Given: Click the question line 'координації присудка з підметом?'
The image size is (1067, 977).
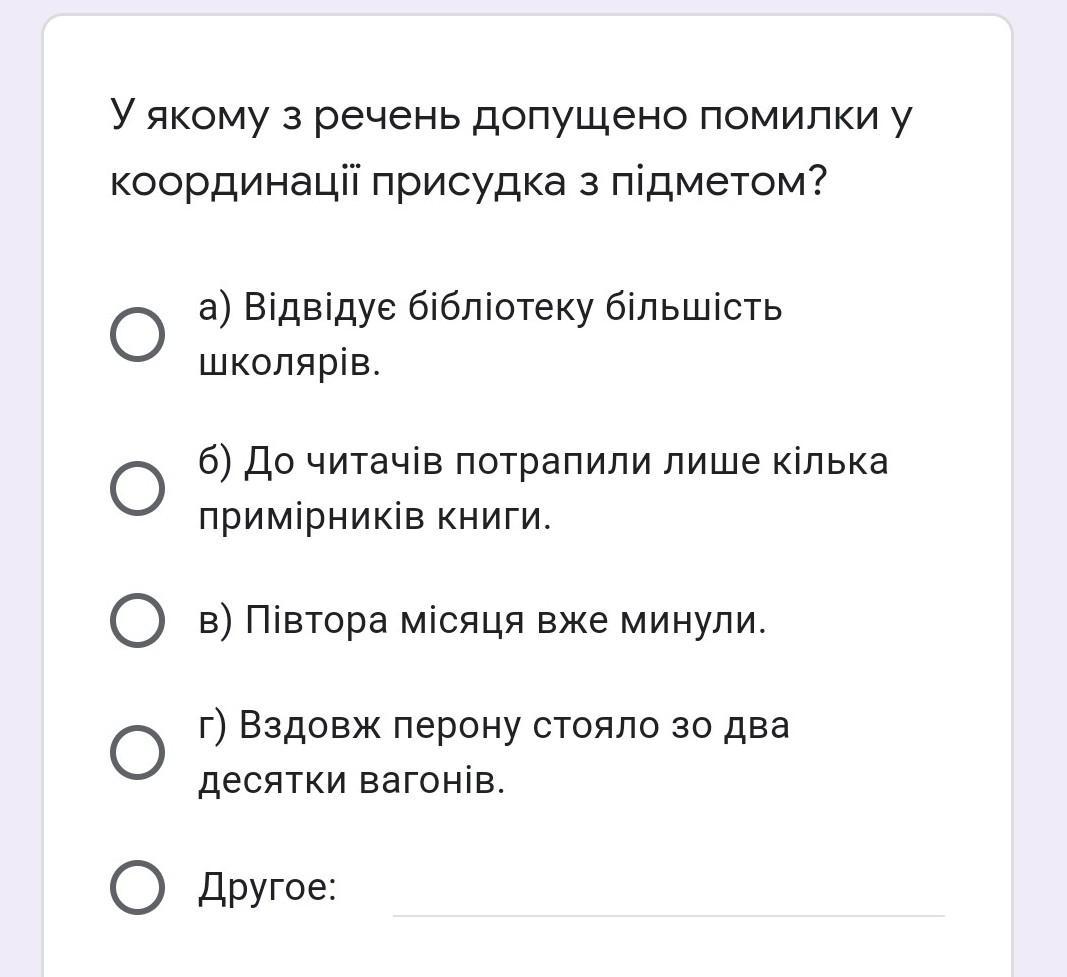Looking at the screenshot, I should click(468, 182).
